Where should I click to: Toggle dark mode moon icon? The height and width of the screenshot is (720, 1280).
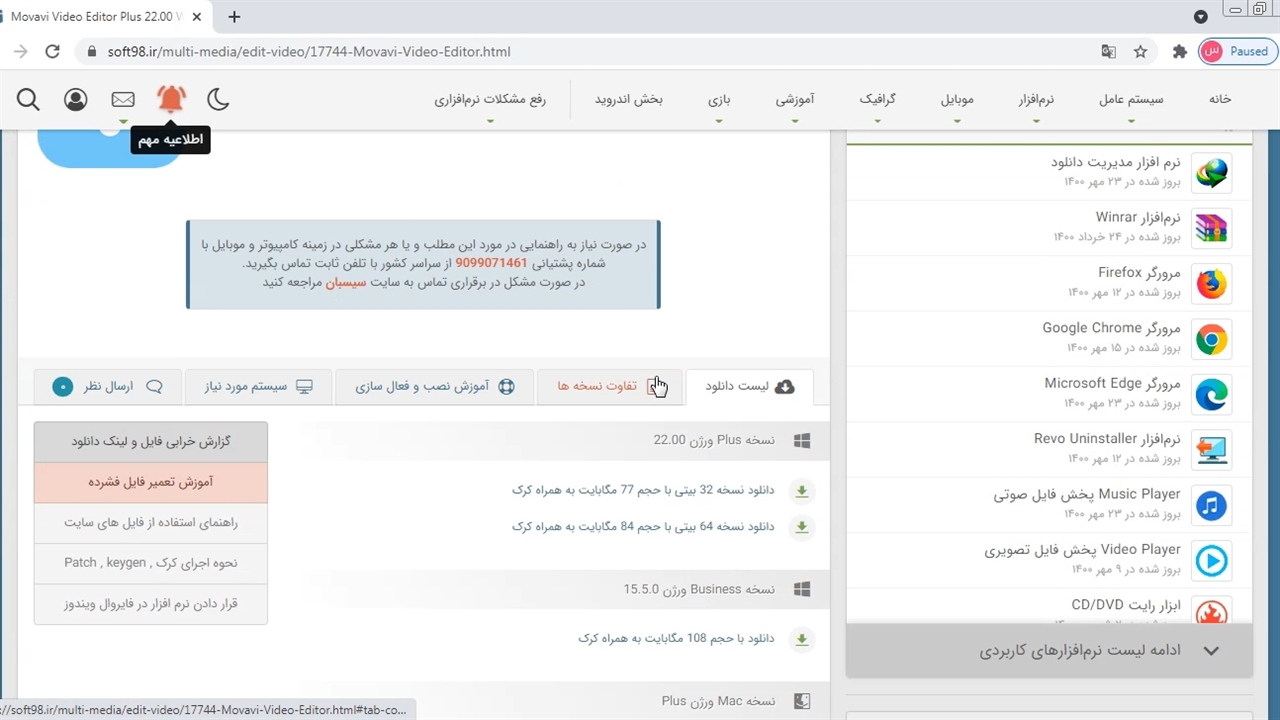(x=218, y=99)
